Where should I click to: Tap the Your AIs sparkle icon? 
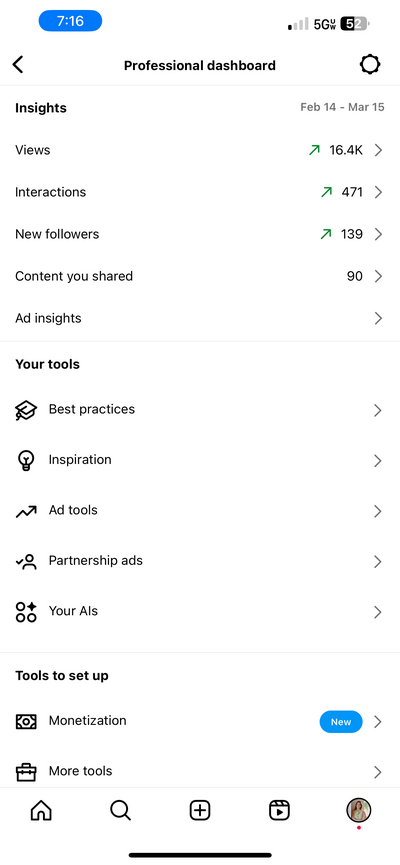click(26, 612)
